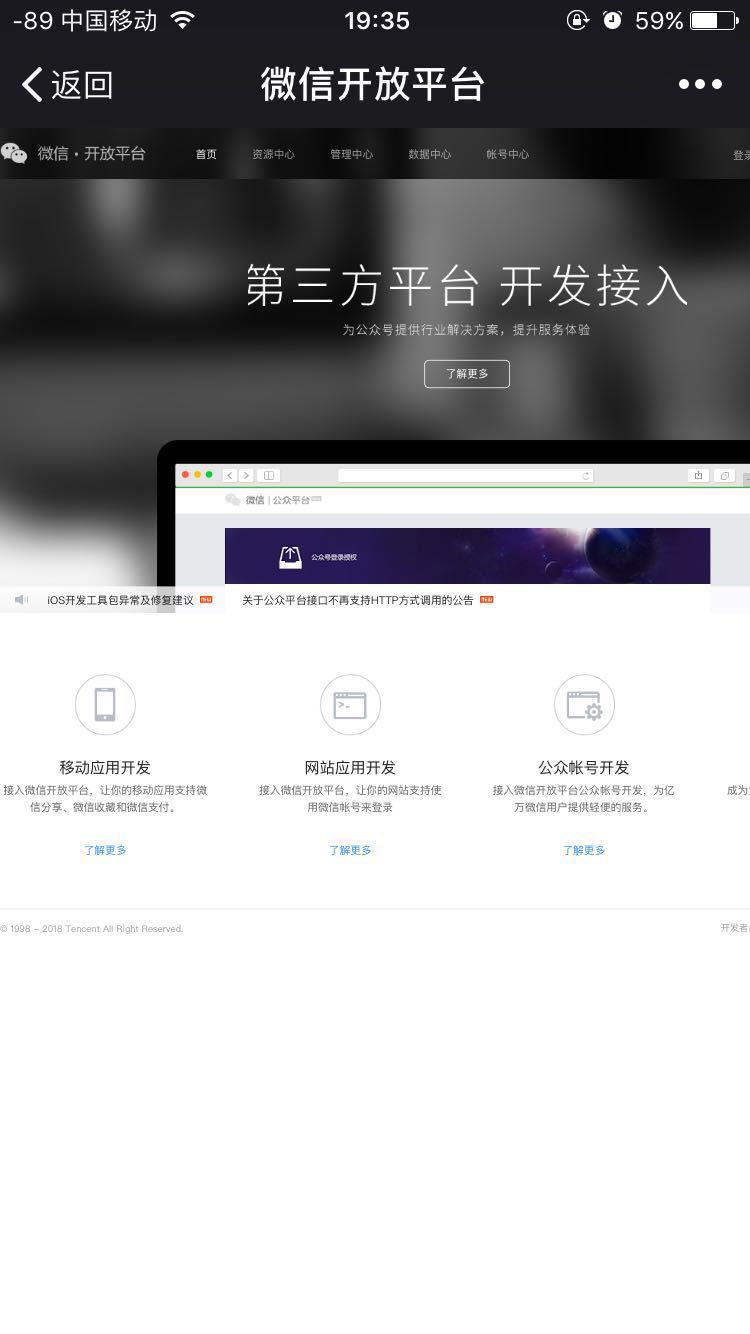Tap the 19:35 clock in status bar
This screenshot has width=750, height=1334.
point(377,20)
